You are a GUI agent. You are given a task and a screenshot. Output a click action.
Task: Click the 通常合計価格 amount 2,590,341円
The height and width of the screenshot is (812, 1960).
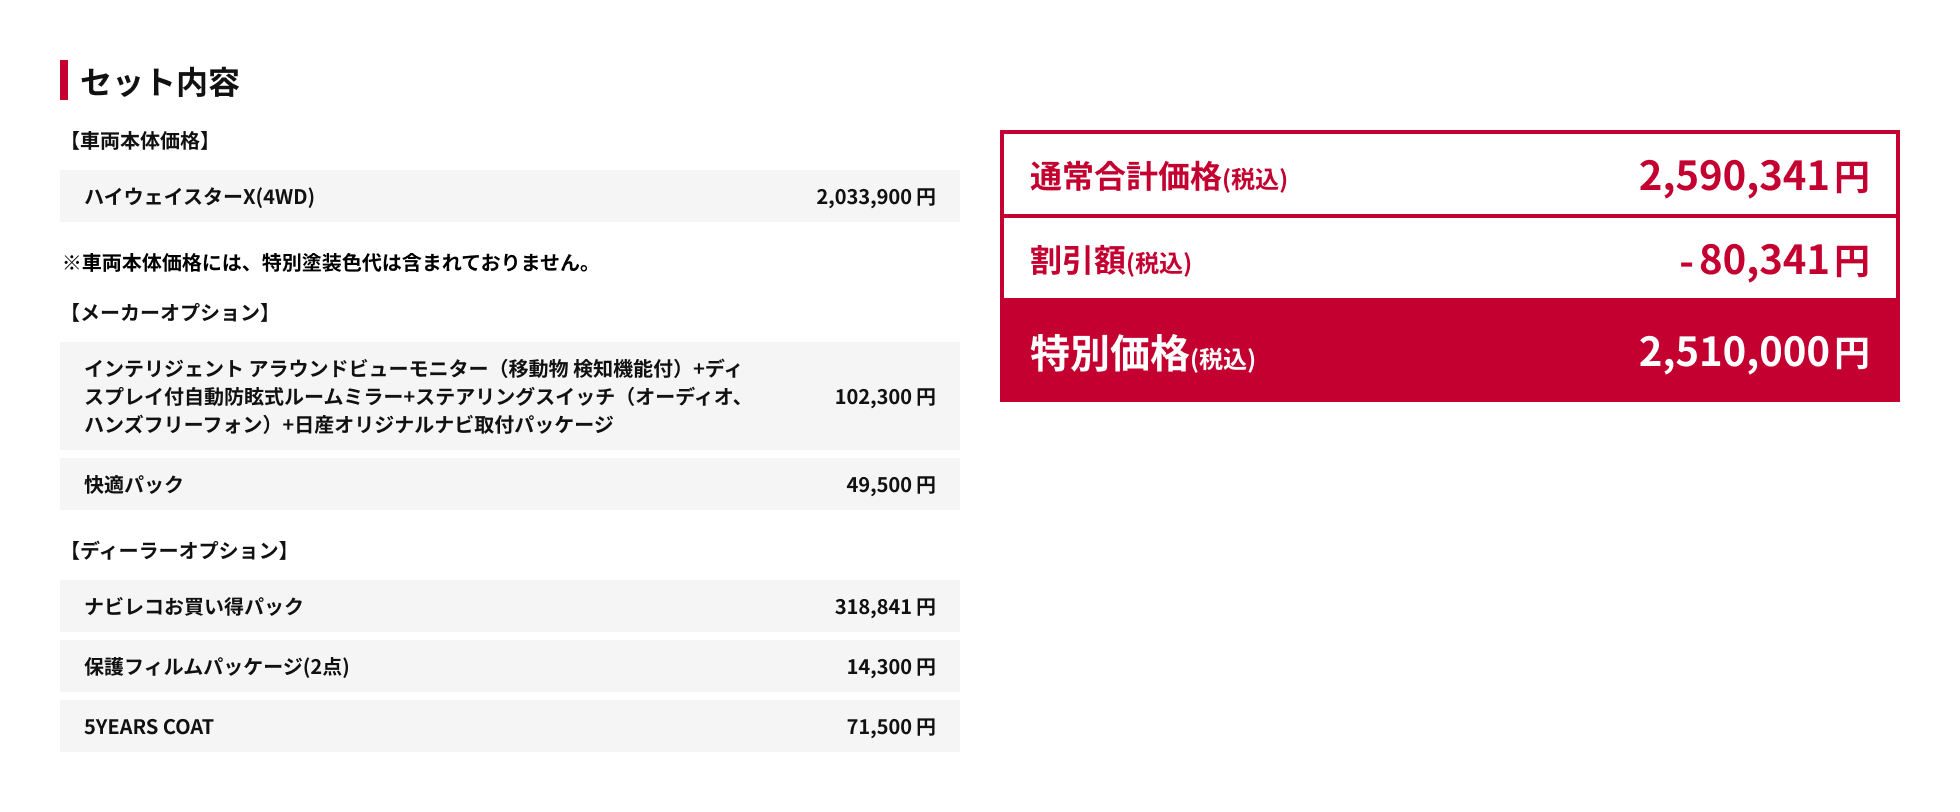click(1753, 177)
